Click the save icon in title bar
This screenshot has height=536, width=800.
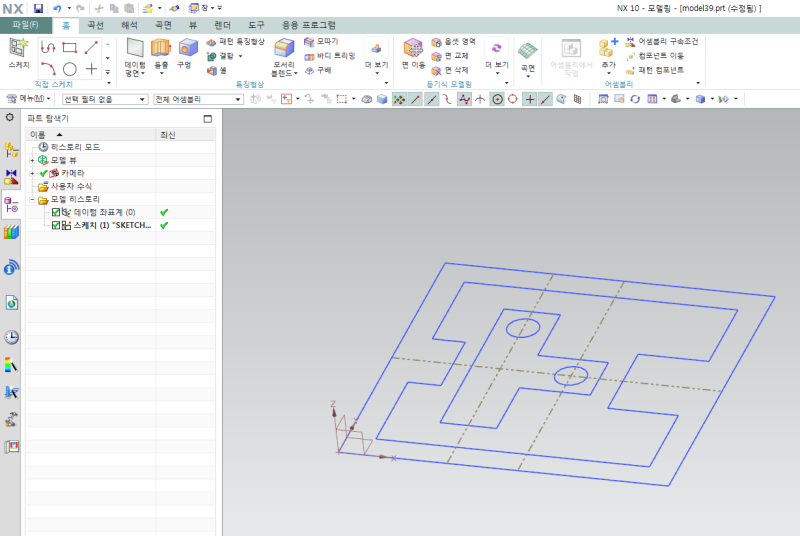point(38,8)
